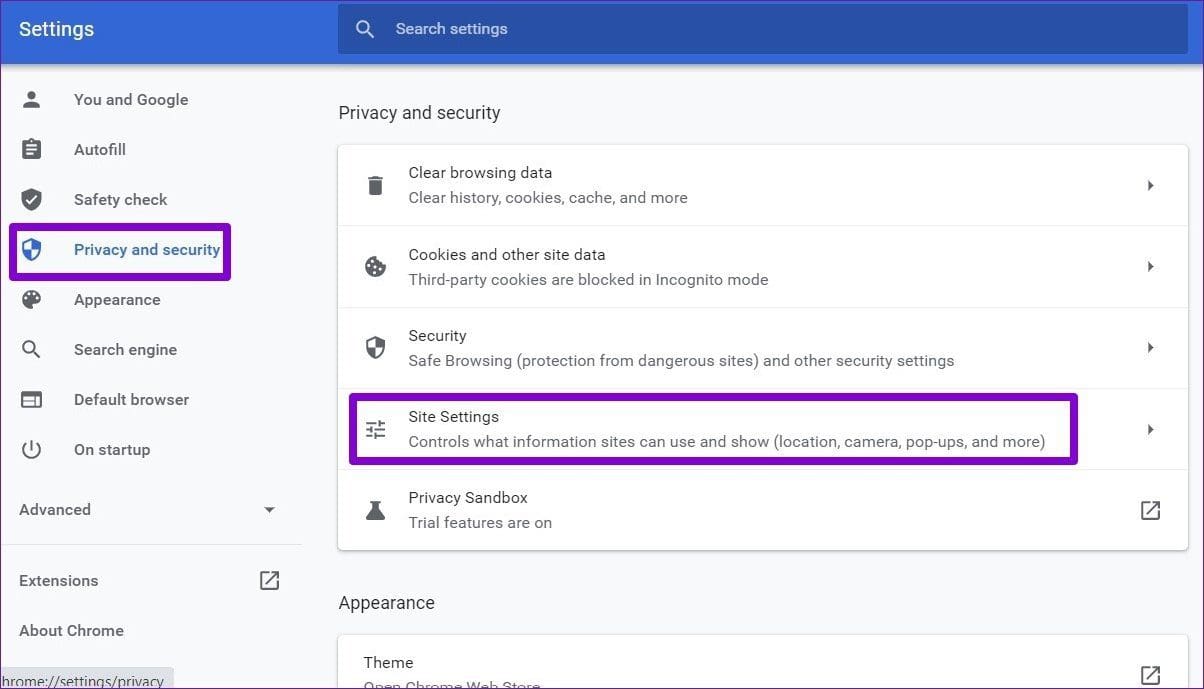Click the palette icon beside Appearance

click(32, 299)
